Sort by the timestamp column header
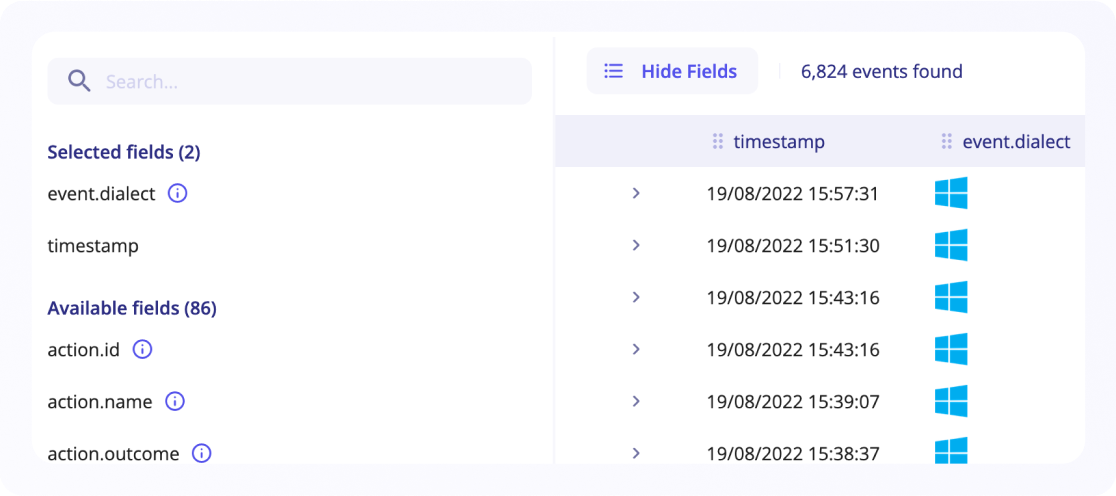Image resolution: width=1116 pixels, height=496 pixels. coord(779,142)
